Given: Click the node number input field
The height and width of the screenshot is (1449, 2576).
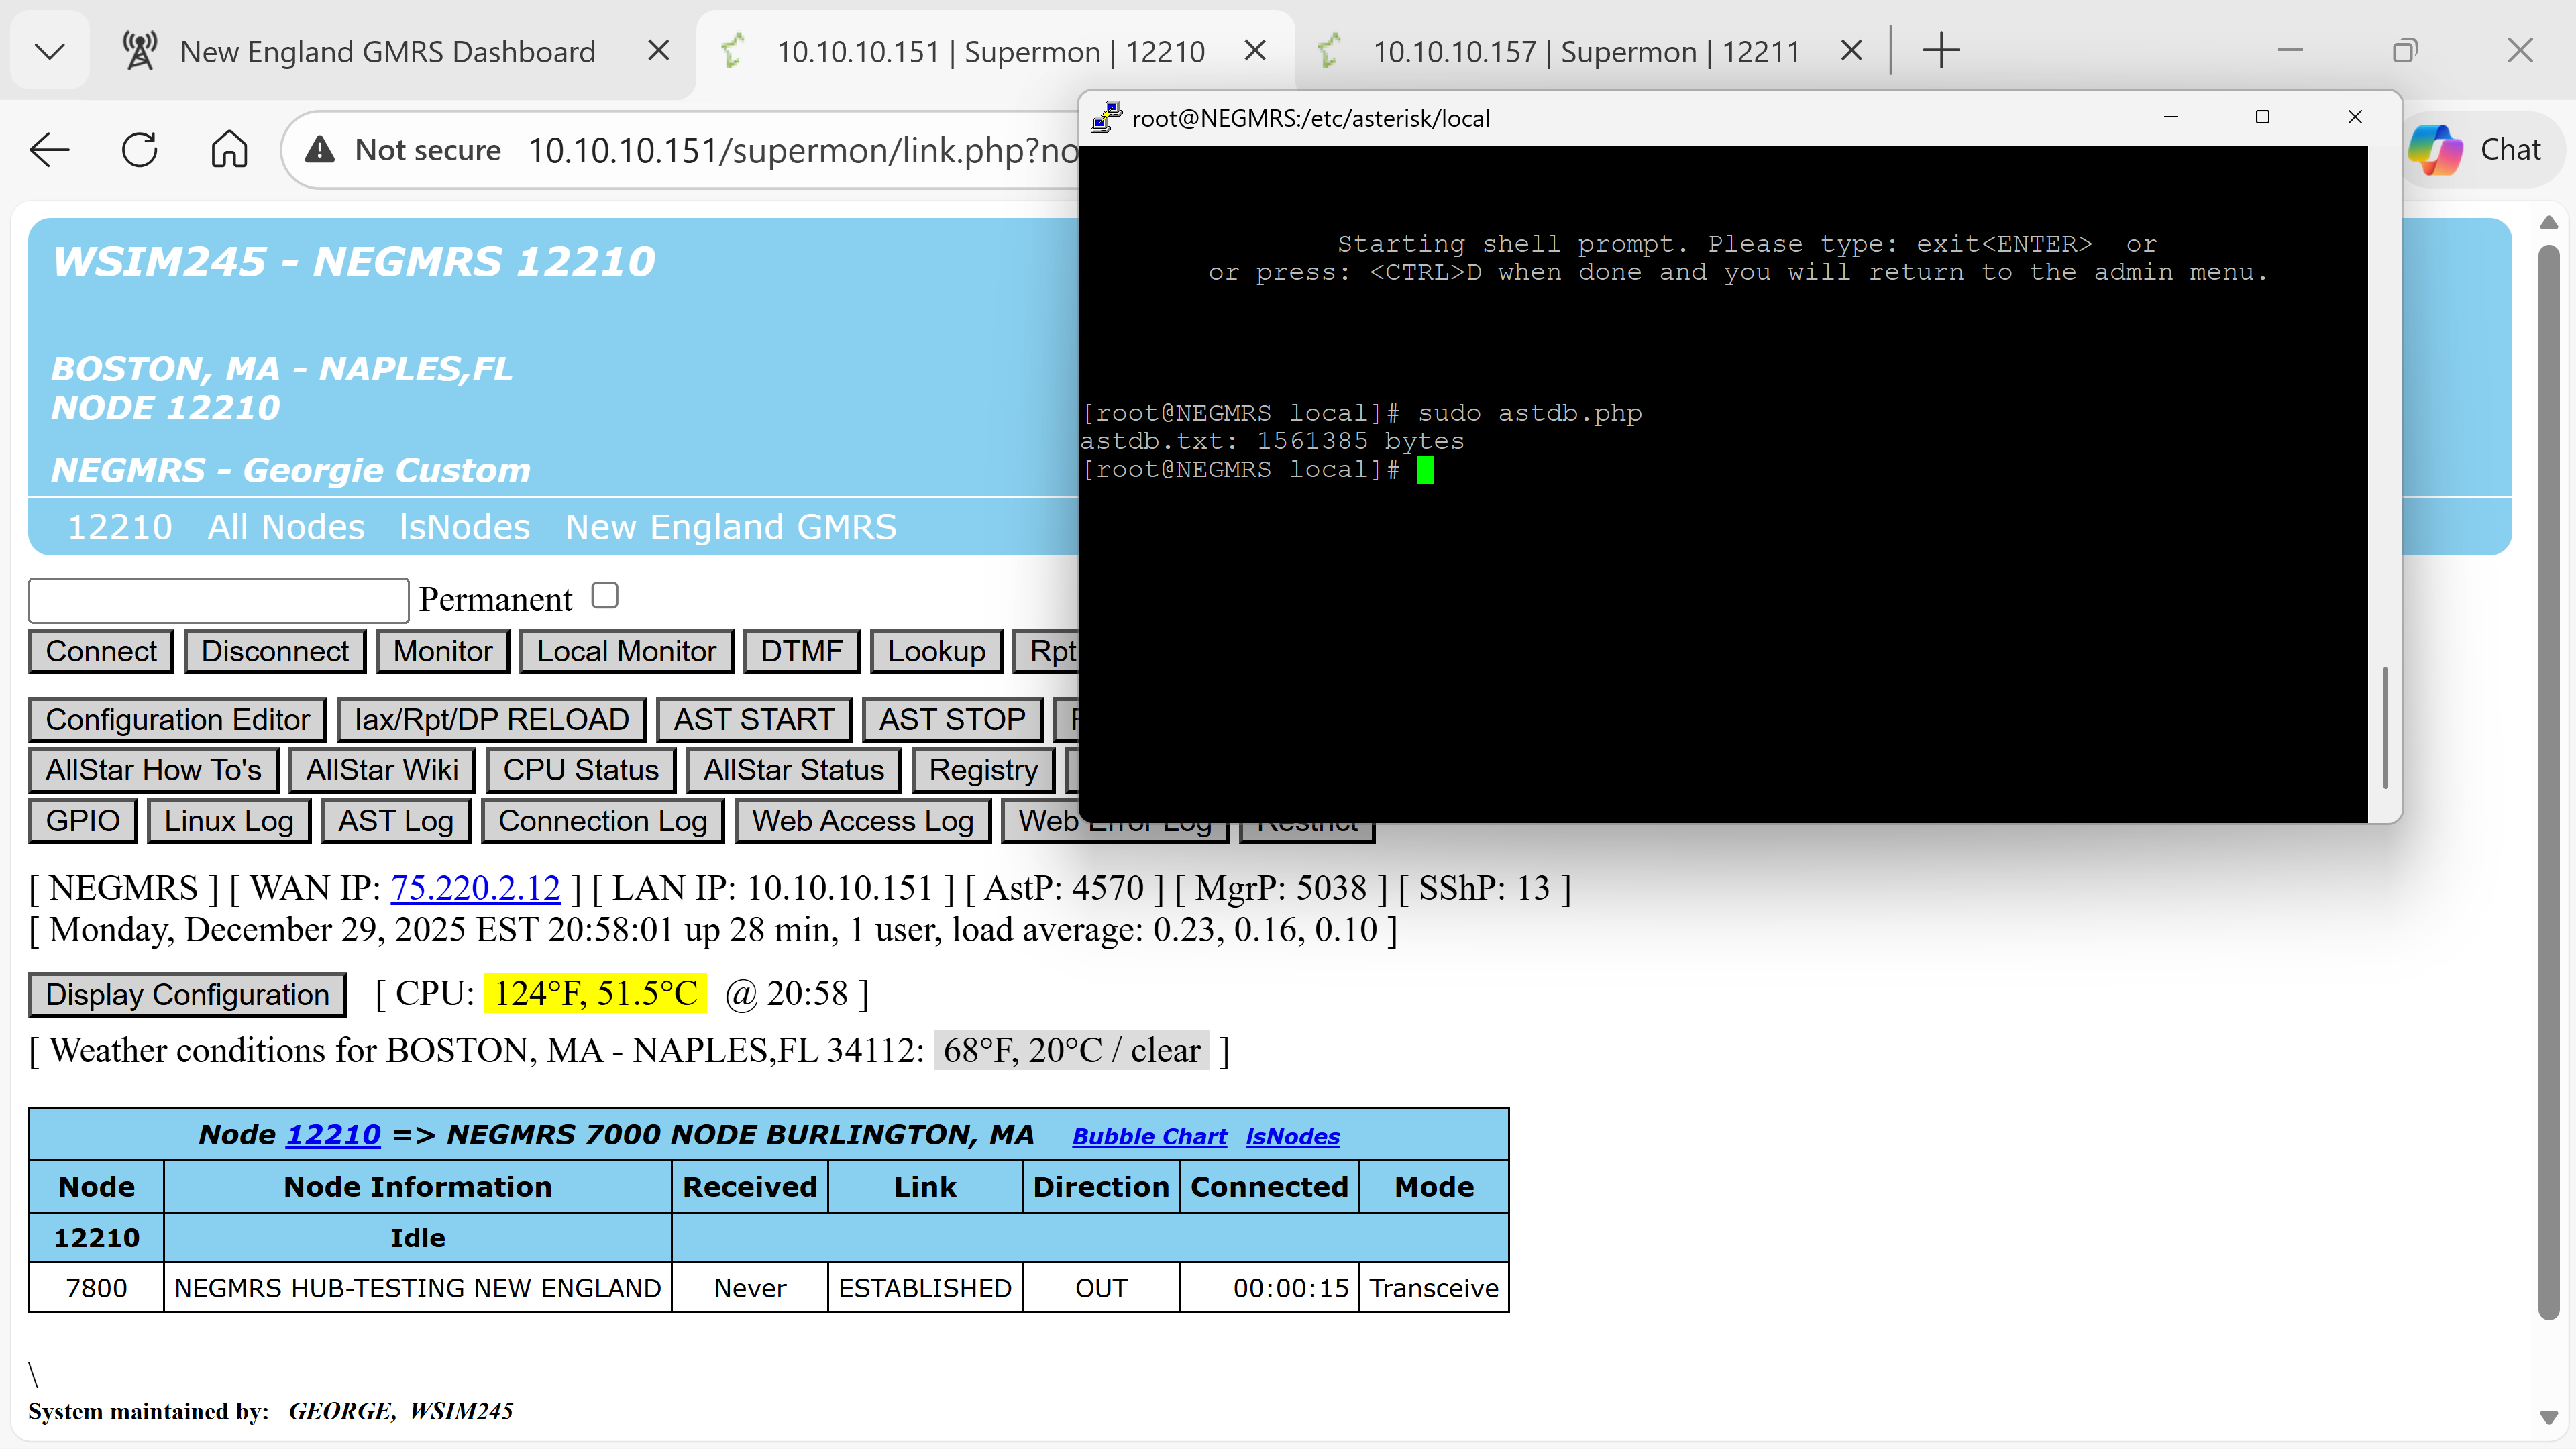Looking at the screenshot, I should tap(218, 600).
